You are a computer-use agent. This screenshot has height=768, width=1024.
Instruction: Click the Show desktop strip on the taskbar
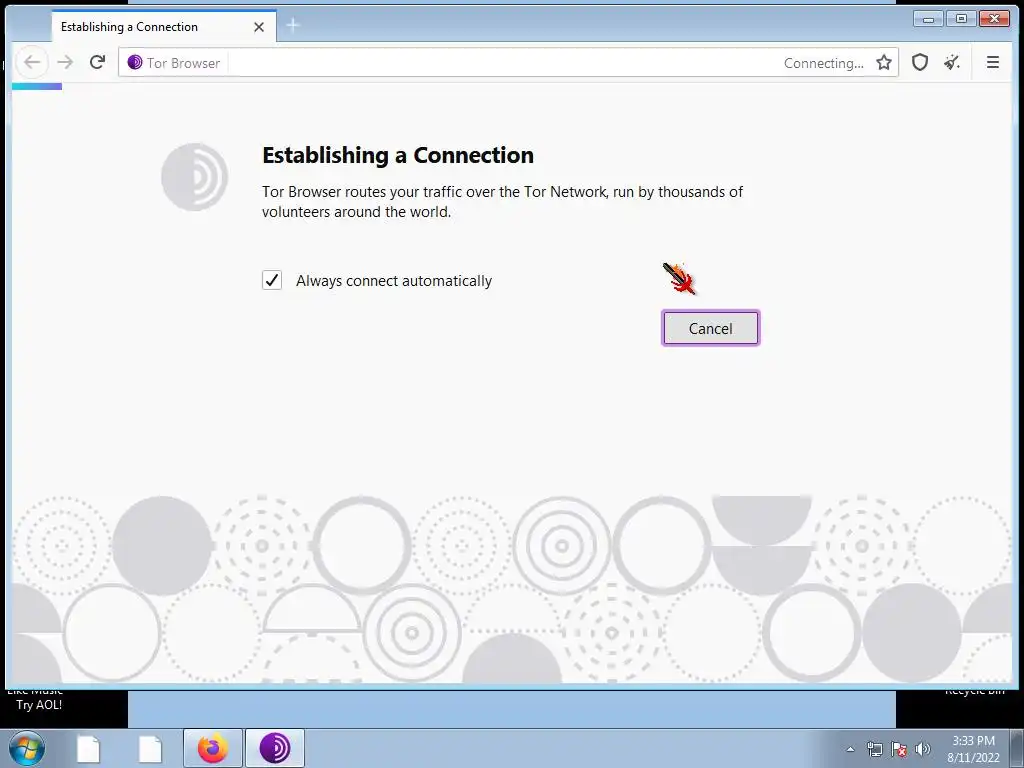[1016, 748]
